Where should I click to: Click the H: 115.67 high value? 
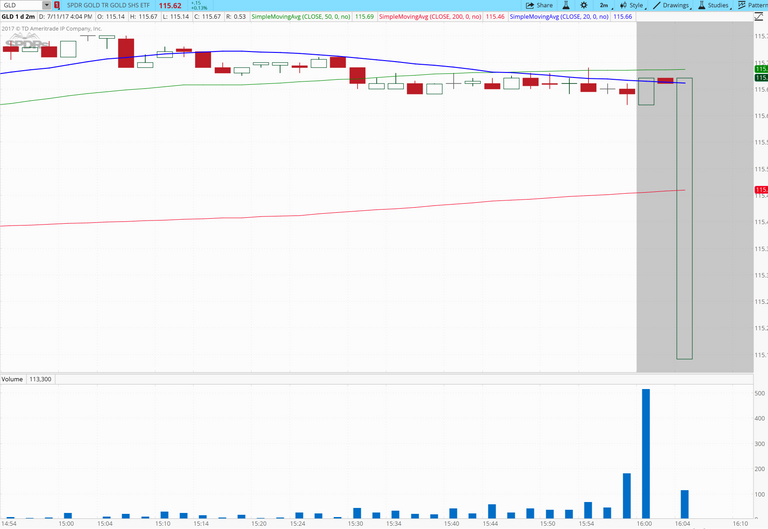click(144, 17)
